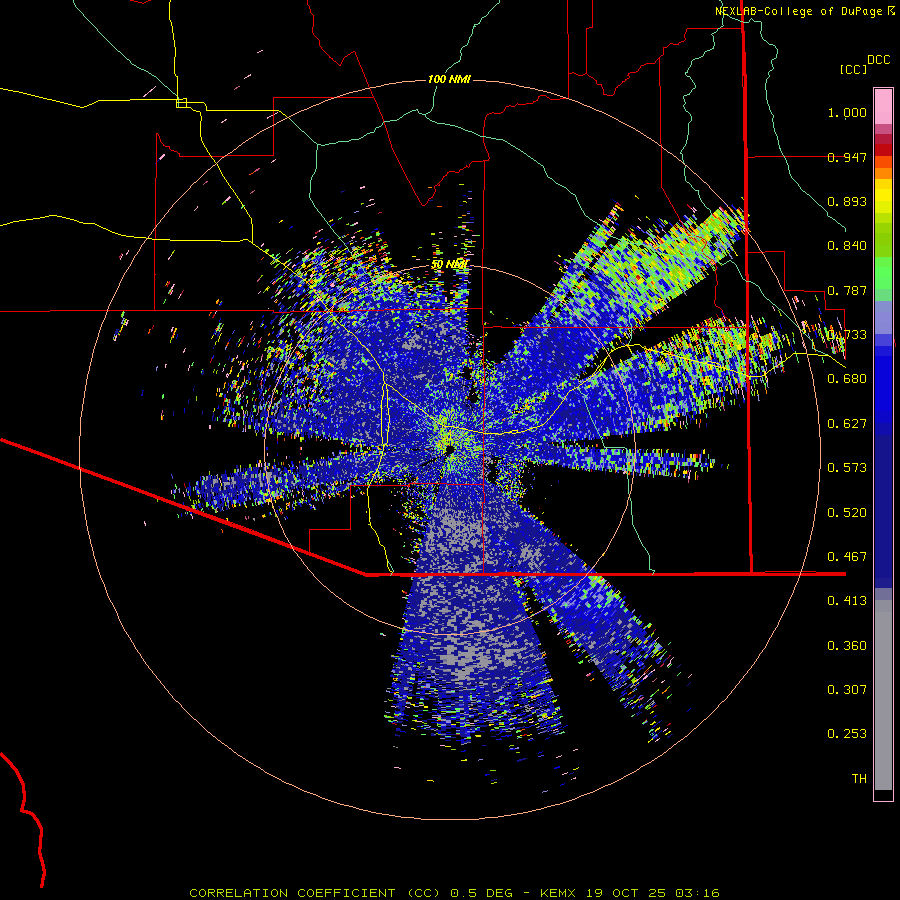Viewport: 900px width, 900px height.
Task: Click the 0.947 scale value
Action: click(847, 157)
